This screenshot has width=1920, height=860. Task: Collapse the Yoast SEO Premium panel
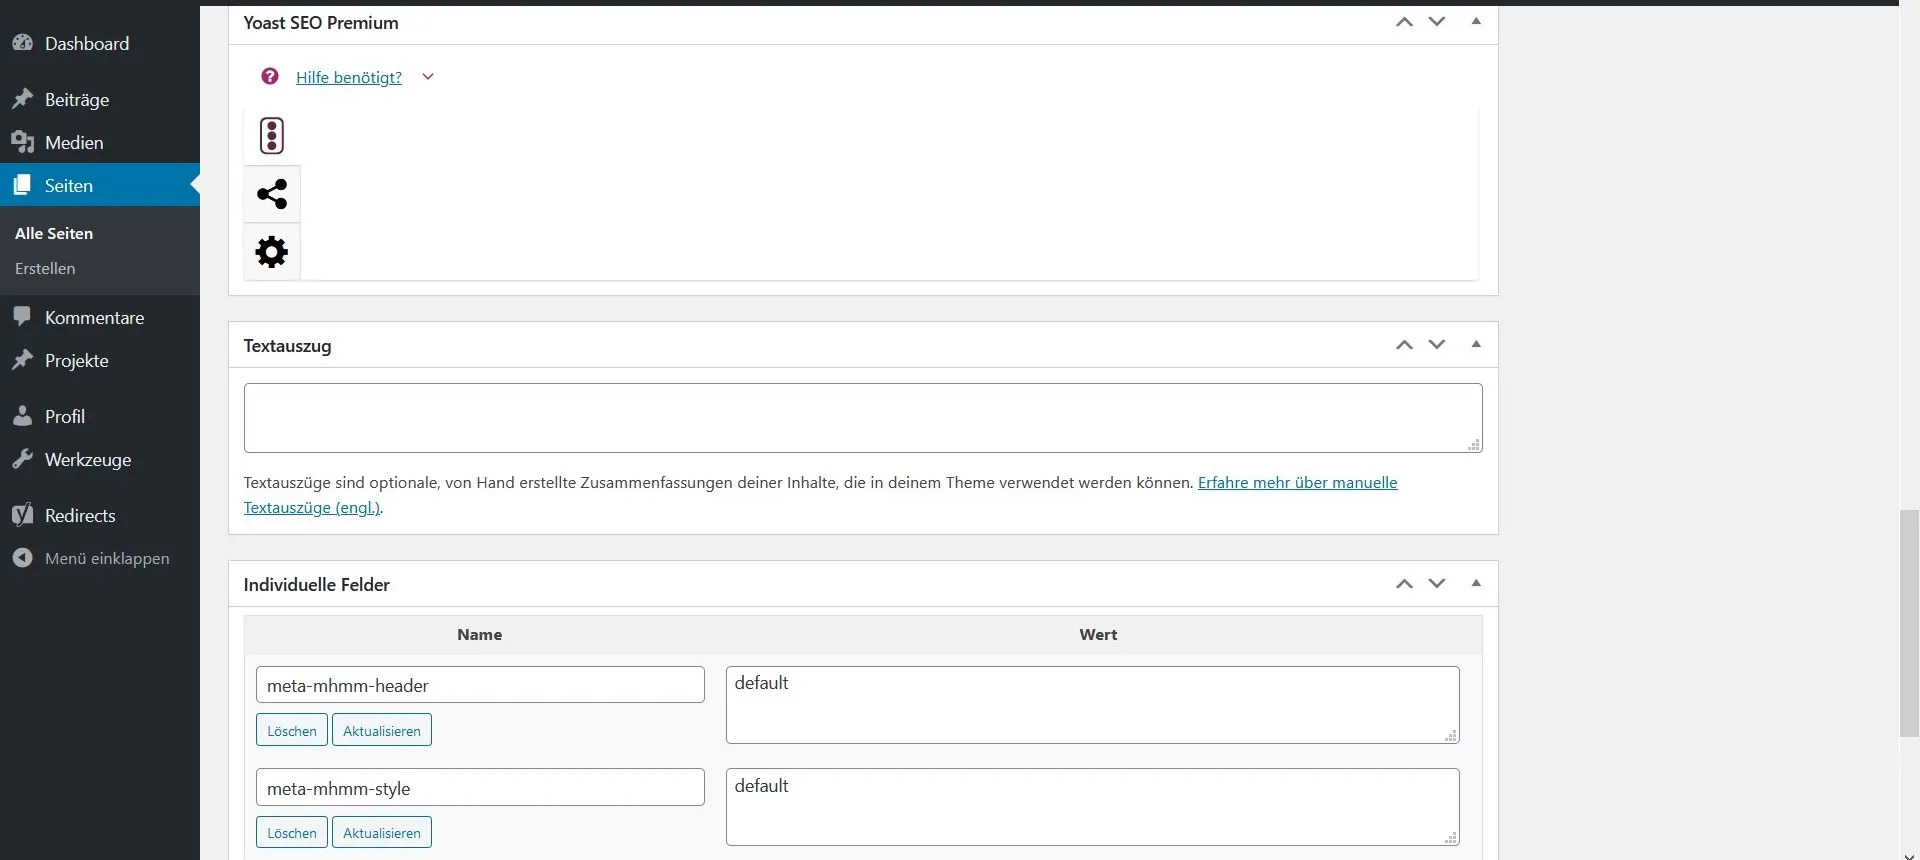[x=1476, y=21]
